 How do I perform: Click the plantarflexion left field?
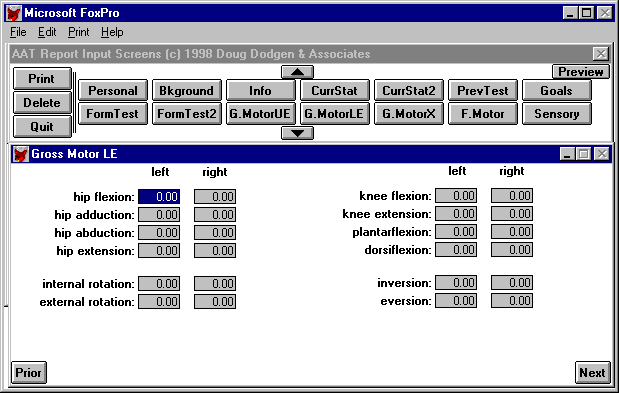[456, 232]
